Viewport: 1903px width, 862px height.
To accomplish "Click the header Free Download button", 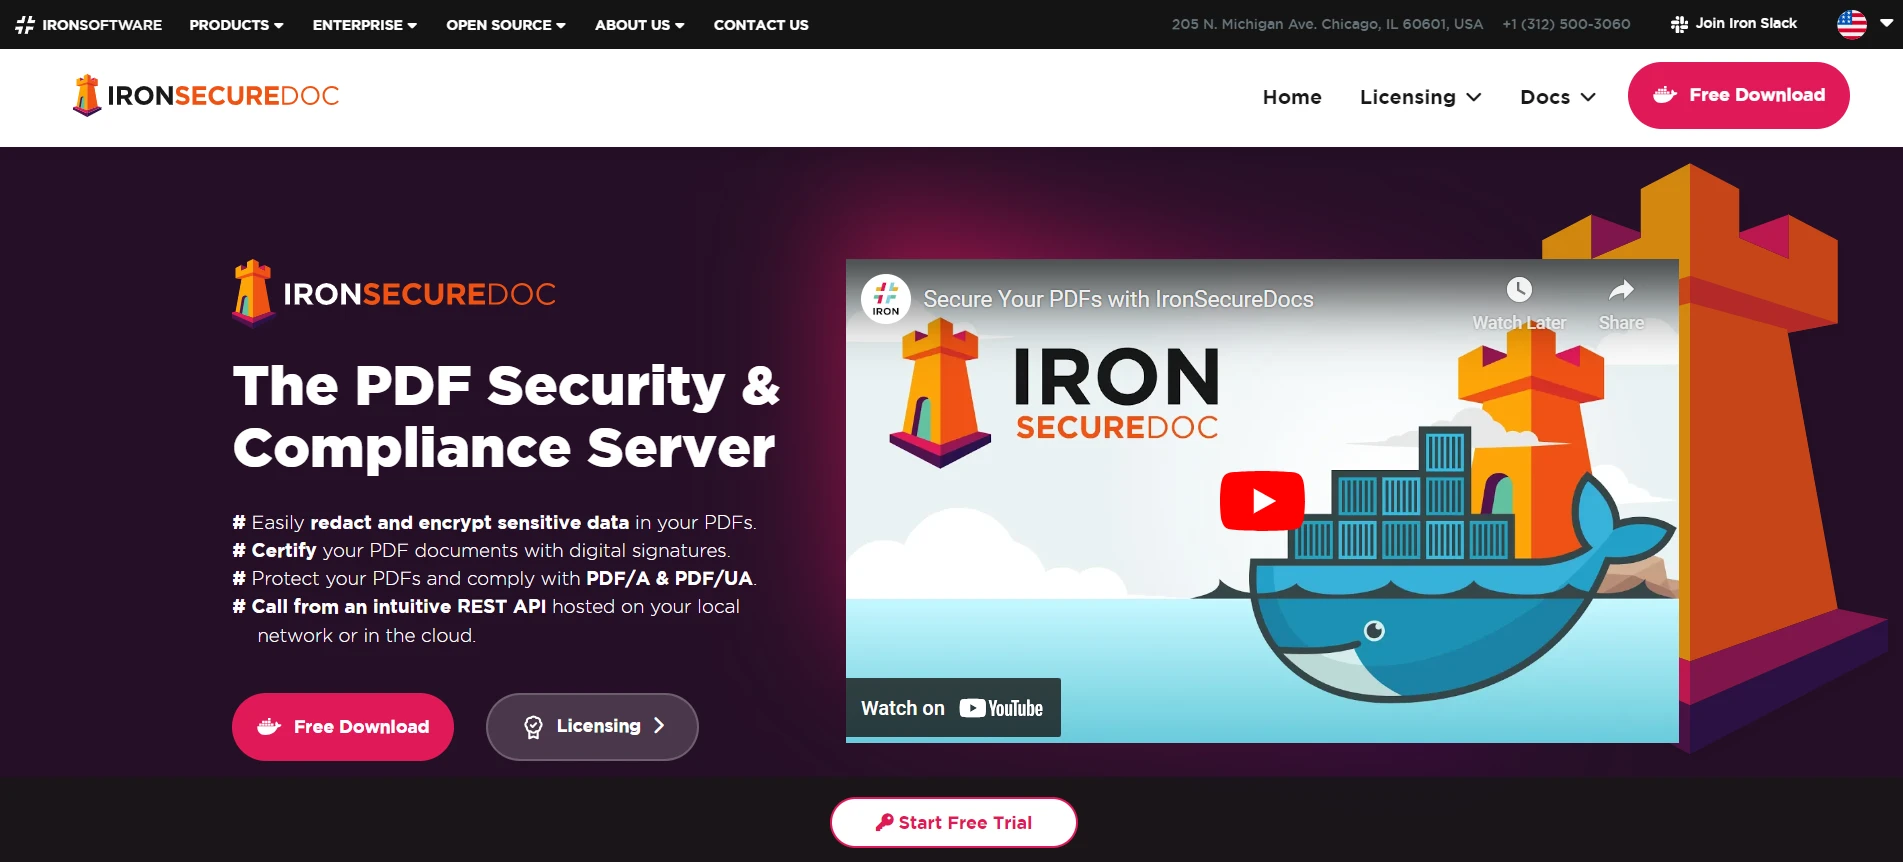I will (1738, 95).
